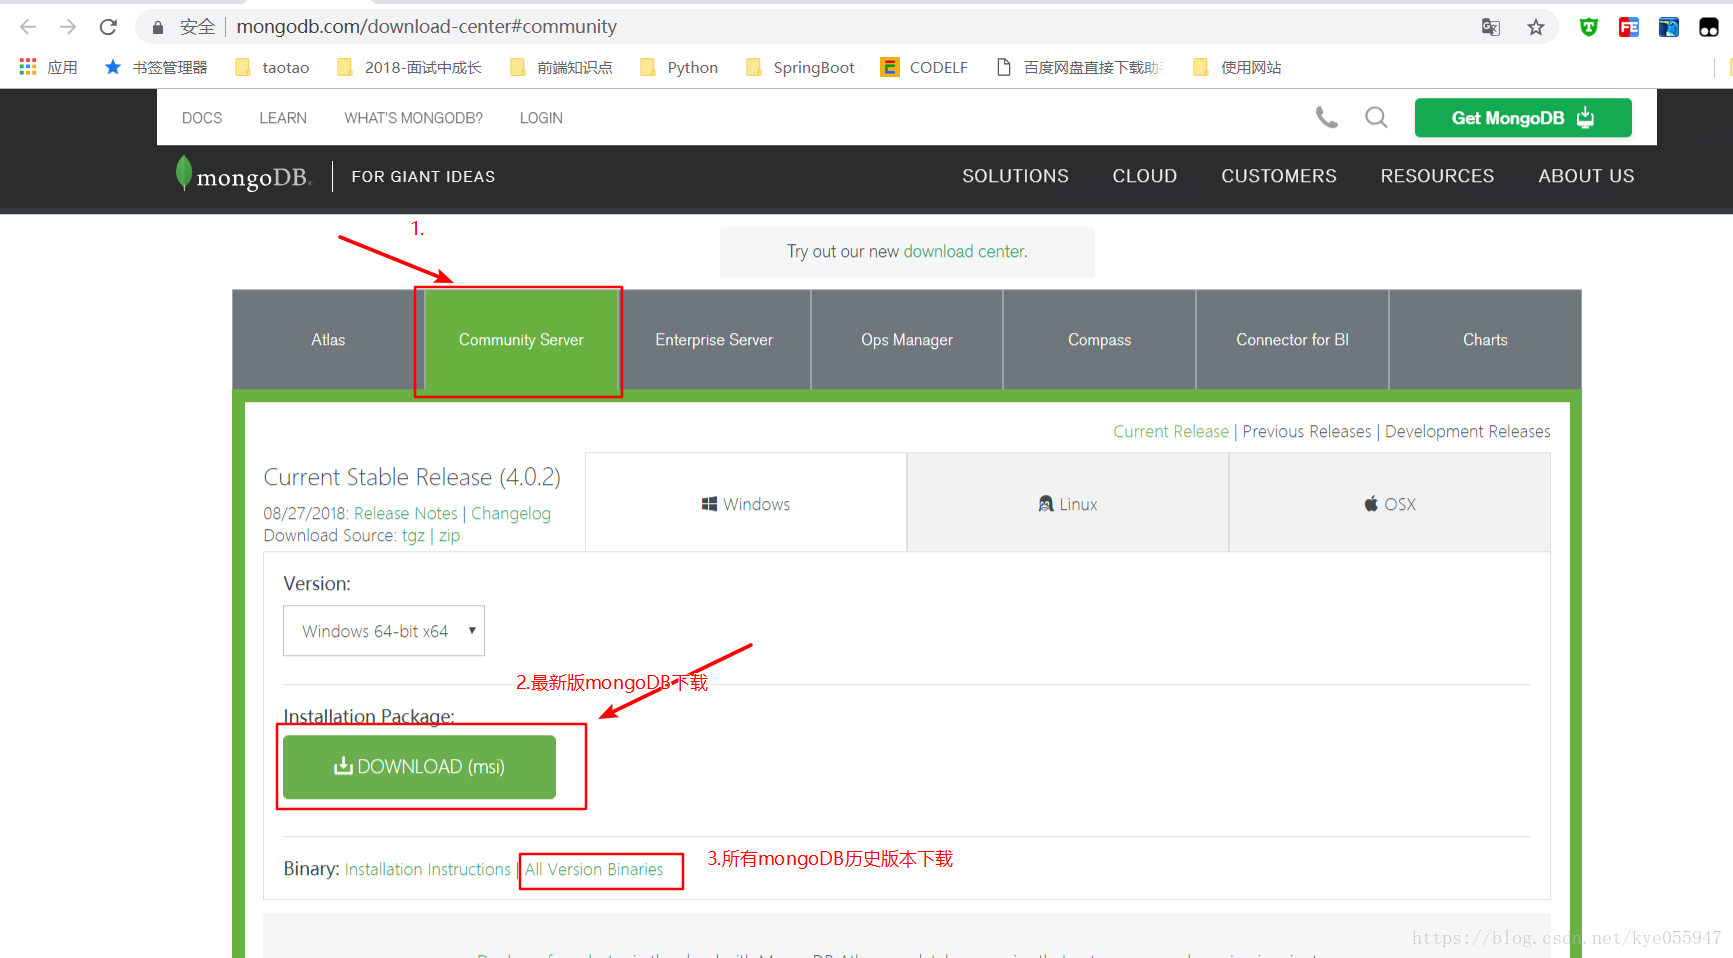Open the DOCS menu item
Image resolution: width=1733 pixels, height=958 pixels.
pos(202,118)
